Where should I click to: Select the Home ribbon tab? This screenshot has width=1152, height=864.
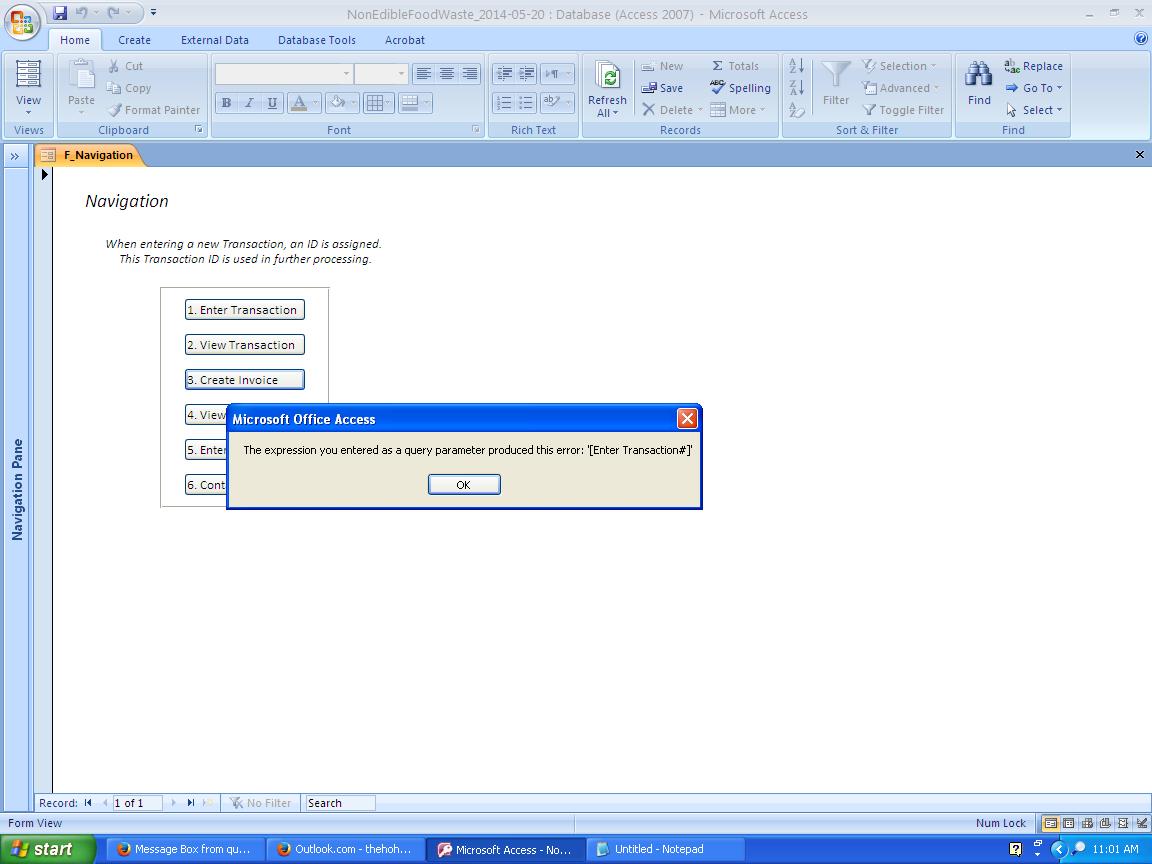[x=75, y=40]
